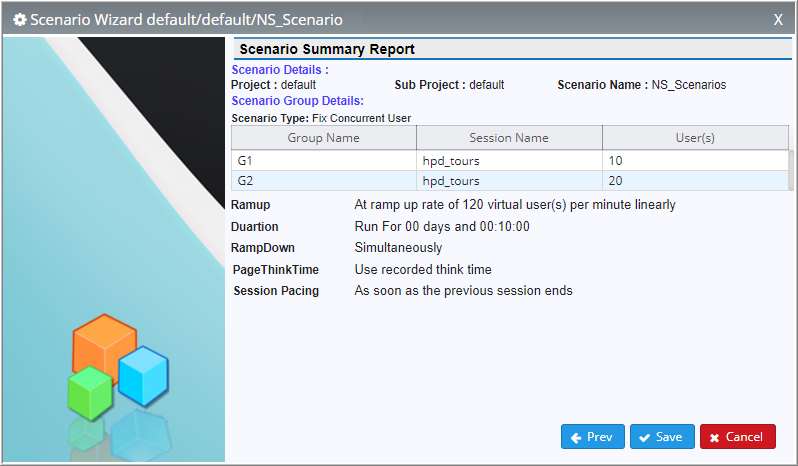
Task: Save the scenario summary
Action: click(x=662, y=436)
